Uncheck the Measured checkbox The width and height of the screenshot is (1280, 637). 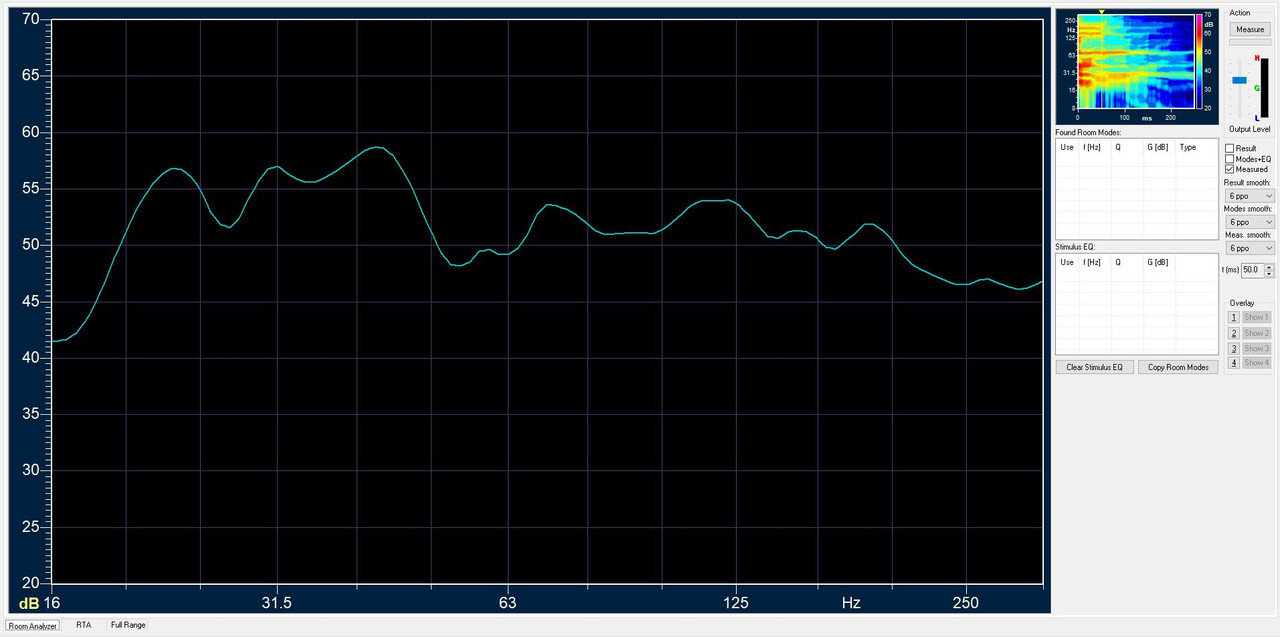pyautogui.click(x=1230, y=169)
